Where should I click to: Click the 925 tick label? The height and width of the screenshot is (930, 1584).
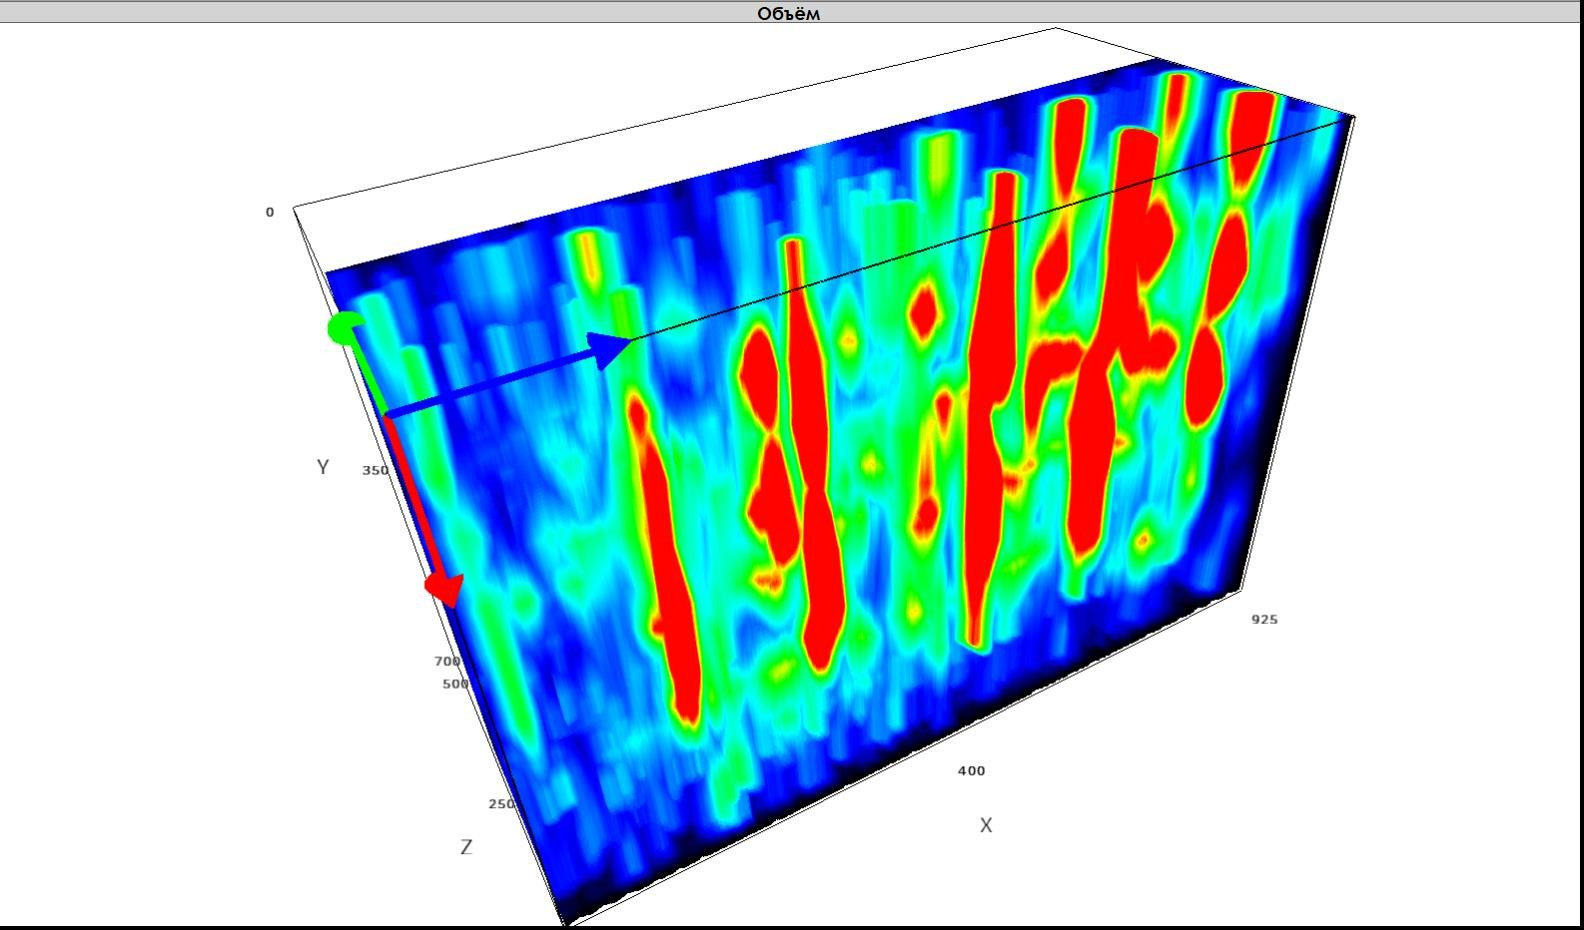click(1264, 619)
